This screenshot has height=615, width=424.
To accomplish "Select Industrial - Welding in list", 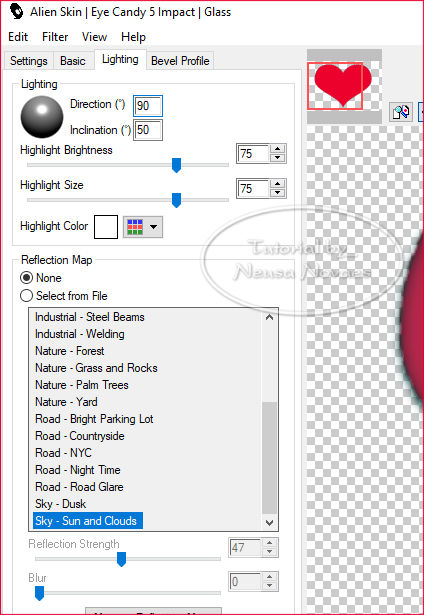I will point(80,334).
